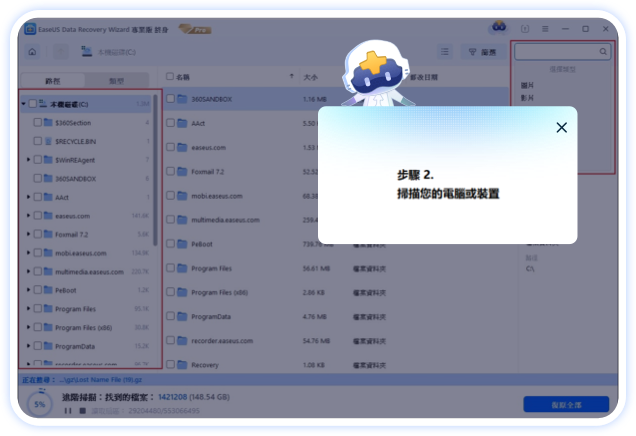Image resolution: width=636 pixels, height=436 pixels.
Task: Switch to list view icon
Action: click(x=444, y=51)
